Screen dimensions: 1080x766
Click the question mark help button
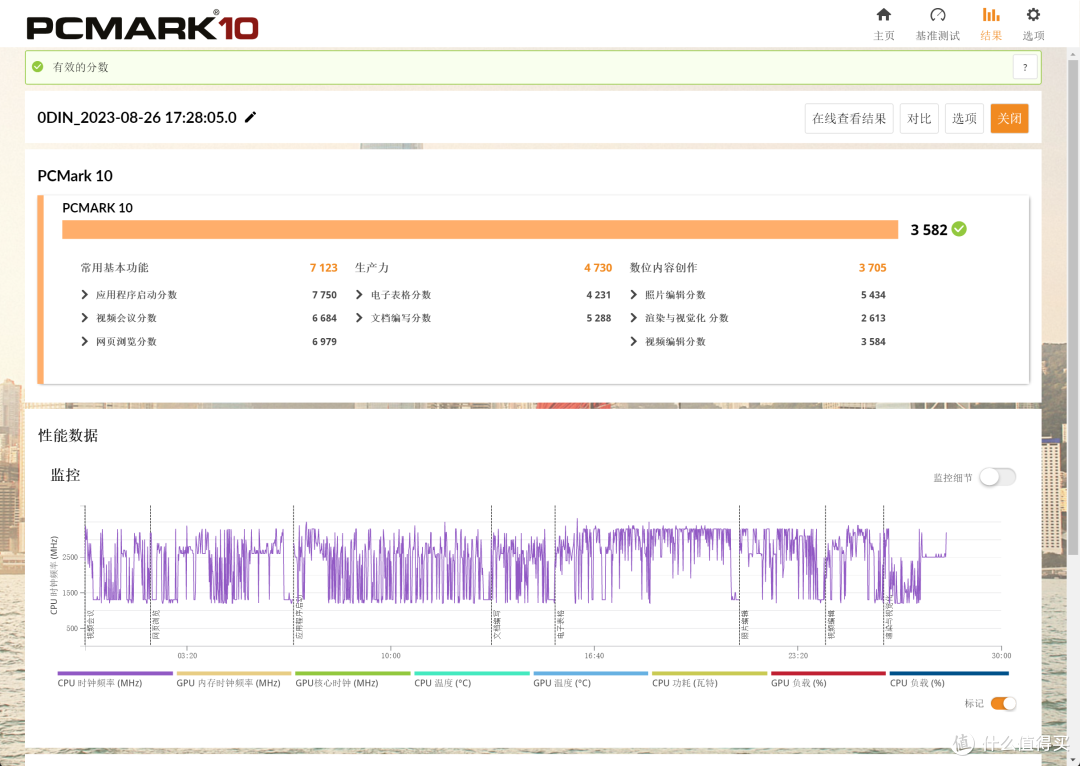pyautogui.click(x=1025, y=67)
